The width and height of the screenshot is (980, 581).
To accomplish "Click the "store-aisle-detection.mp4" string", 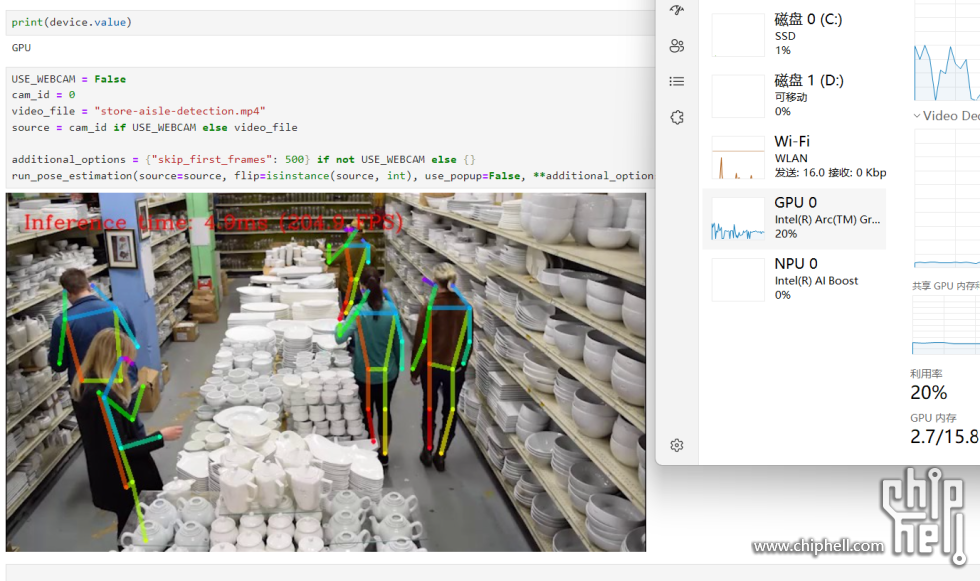I will pyautogui.click(x=180, y=111).
